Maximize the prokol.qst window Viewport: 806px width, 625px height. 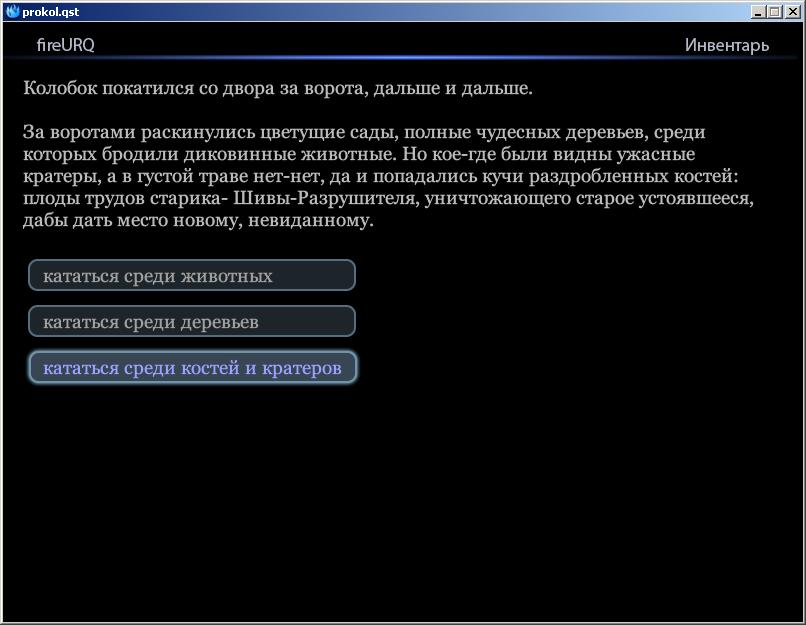click(x=773, y=12)
